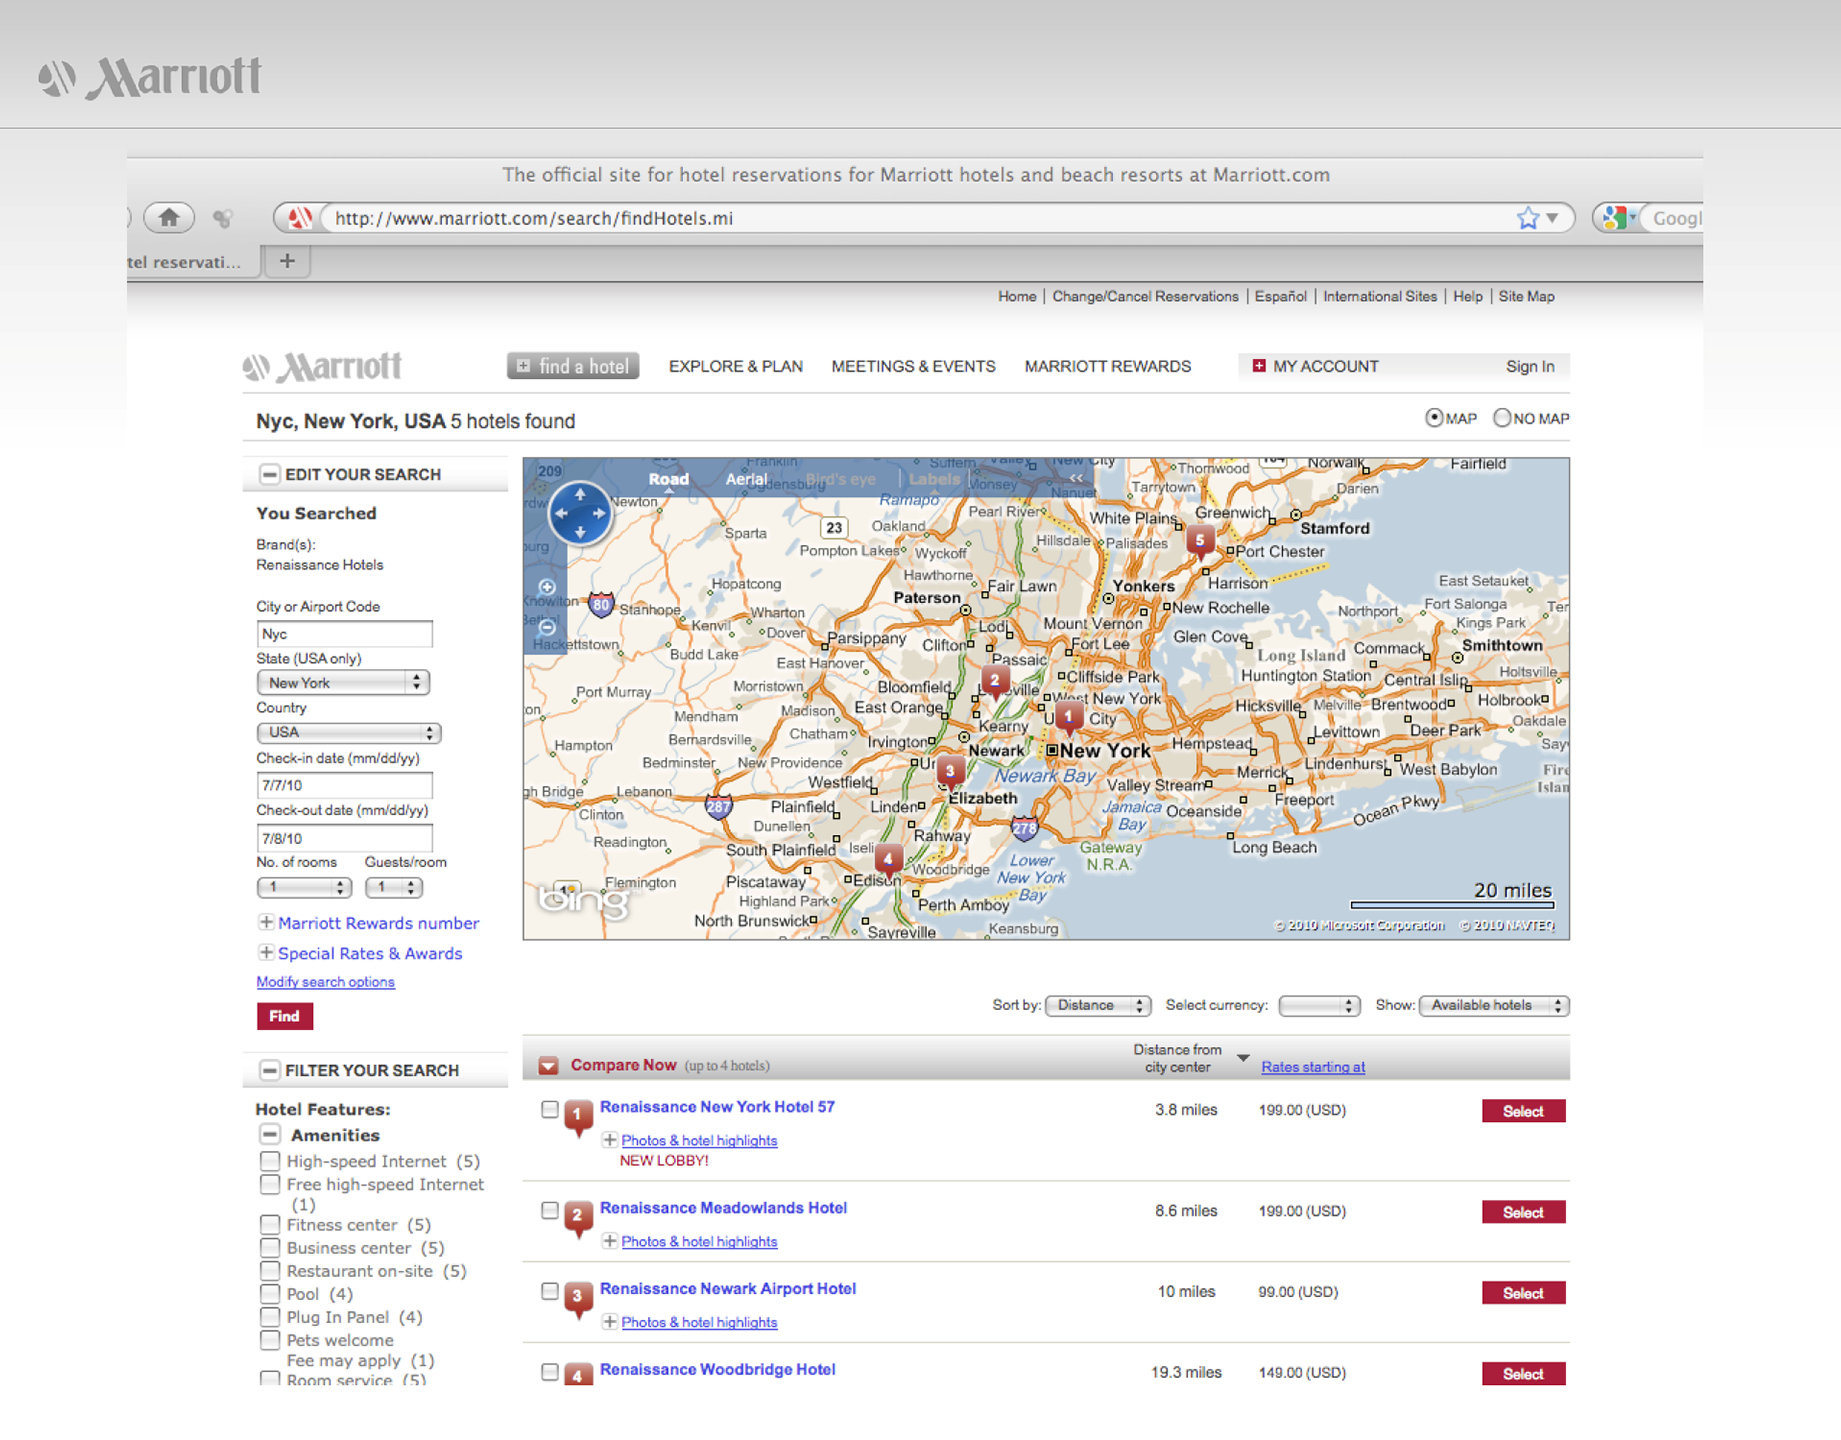Viewport: 1841px width, 1440px height.
Task: Open Meetings & Events menu
Action: tap(913, 367)
